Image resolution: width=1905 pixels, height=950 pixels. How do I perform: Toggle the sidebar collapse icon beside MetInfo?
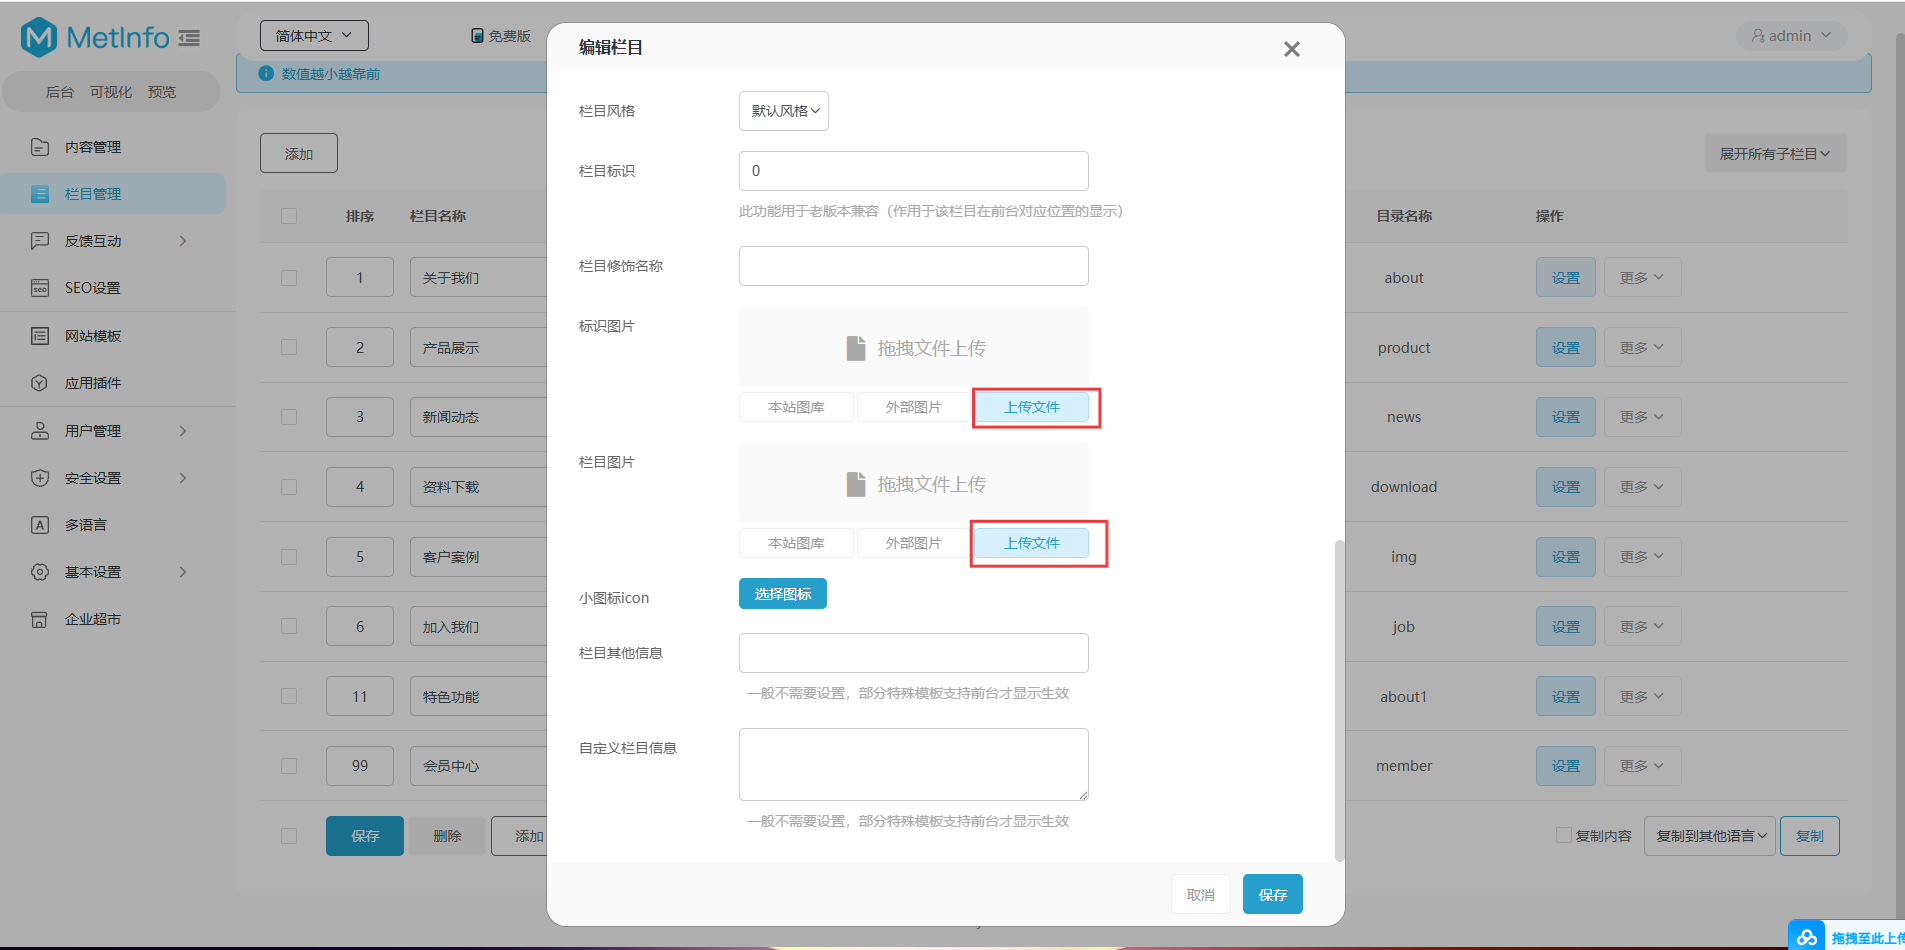(x=189, y=38)
